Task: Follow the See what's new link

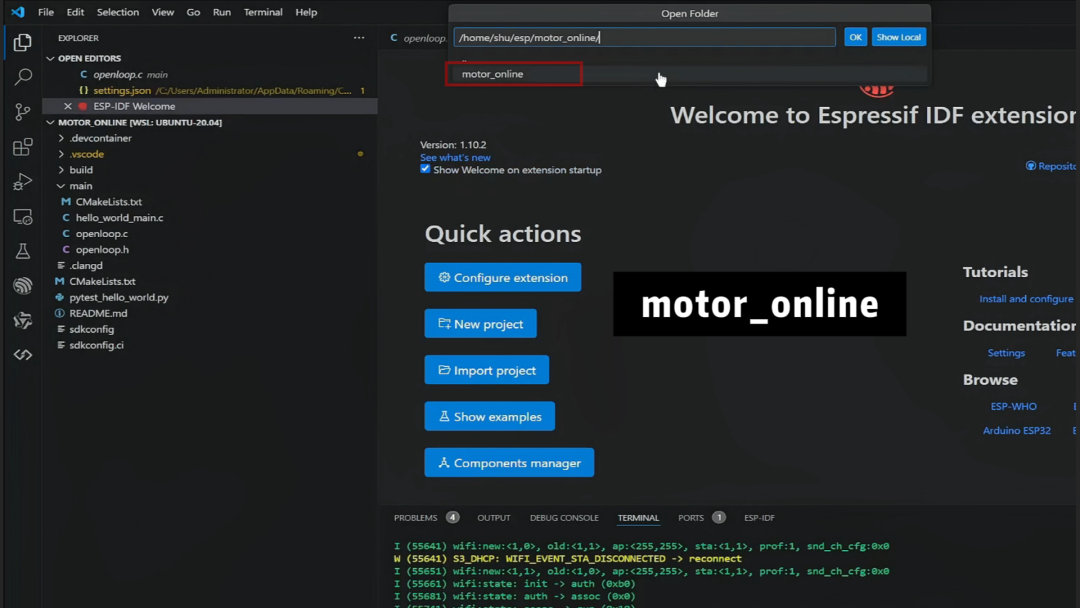Action: point(455,158)
